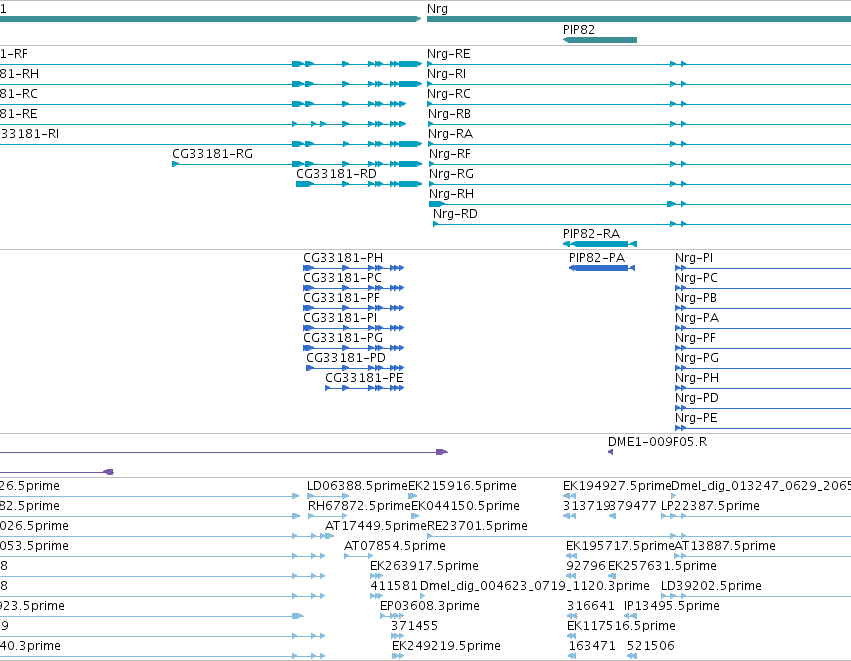Click the CG33181-PG protein label
The width and height of the screenshot is (851, 661).
point(342,338)
